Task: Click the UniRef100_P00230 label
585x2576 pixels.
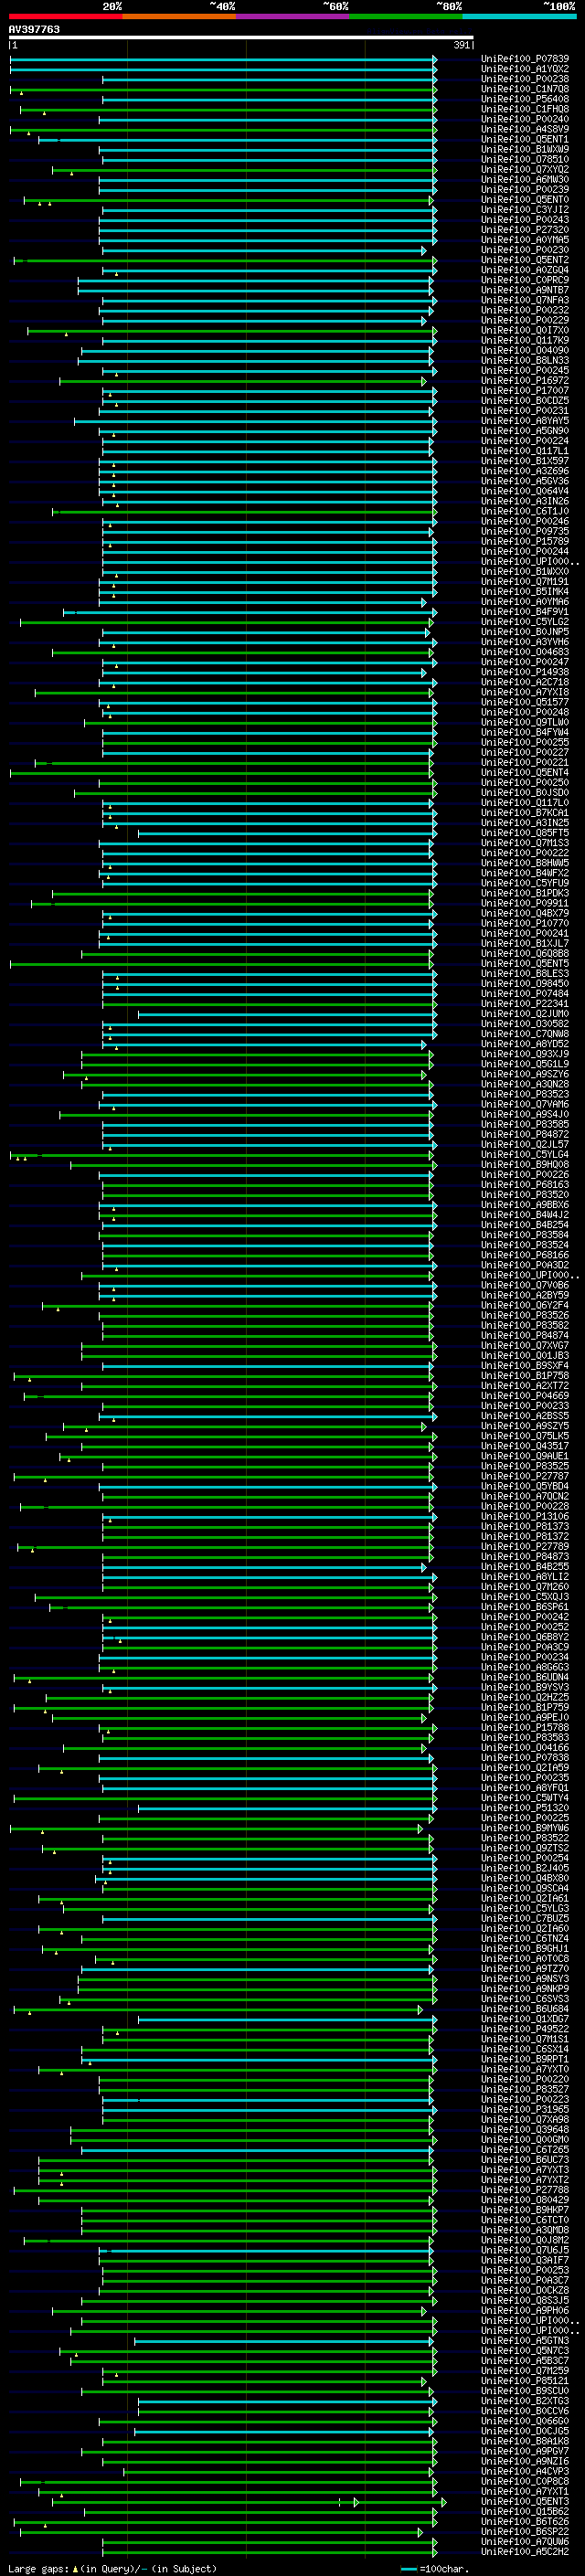Action: (x=525, y=250)
